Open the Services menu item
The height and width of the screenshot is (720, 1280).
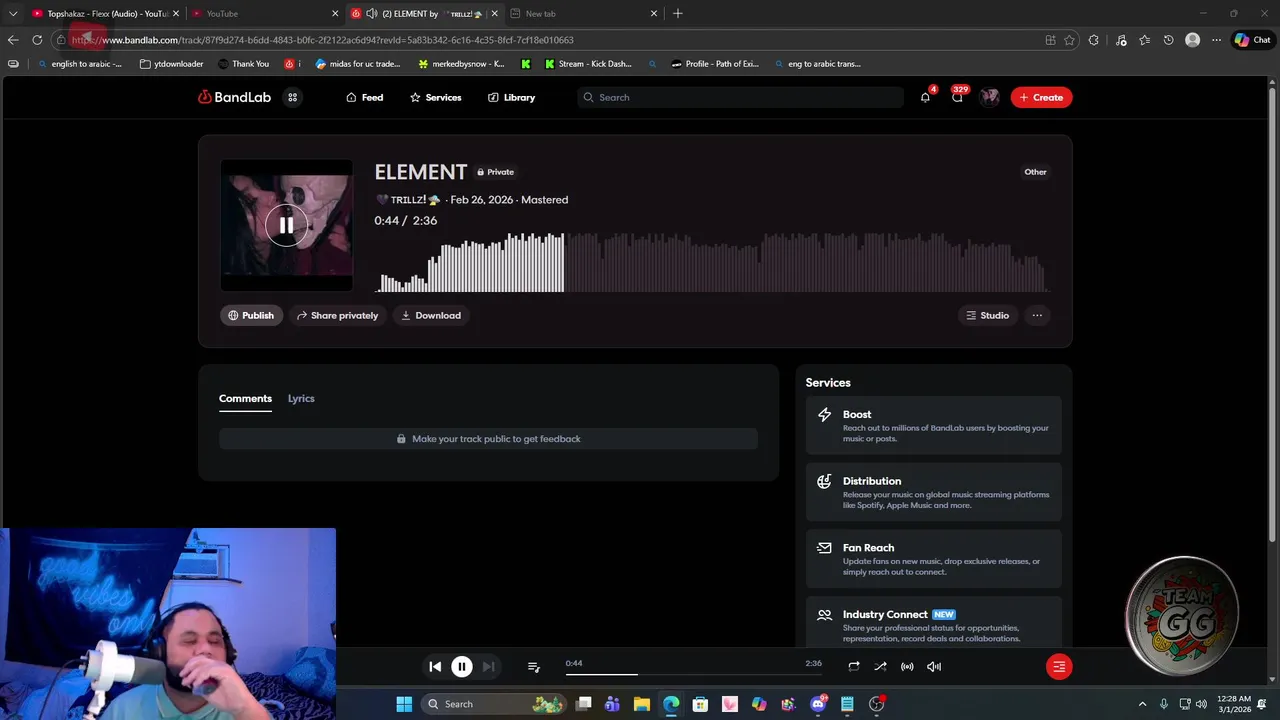(x=435, y=97)
